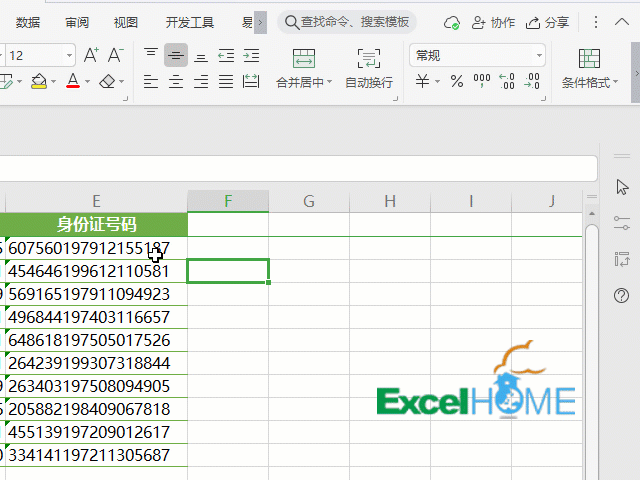Select column H header
640x480 pixels.
390,201
